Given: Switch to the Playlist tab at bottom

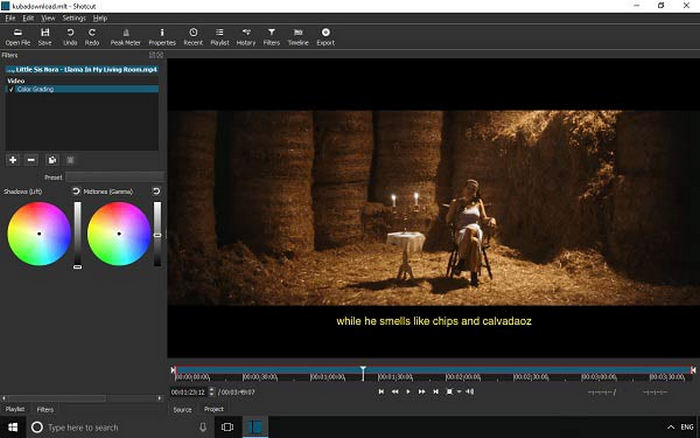Looking at the screenshot, I should [x=15, y=409].
